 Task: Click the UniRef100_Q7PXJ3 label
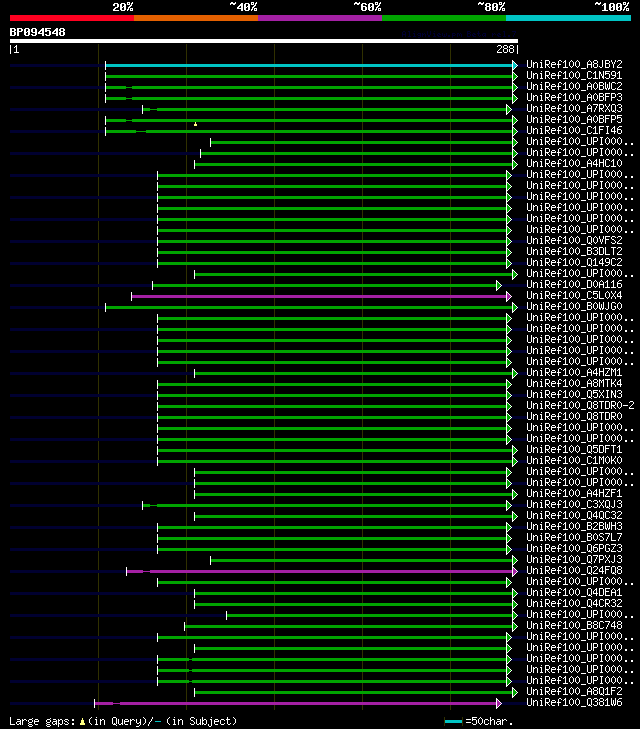tap(574, 559)
